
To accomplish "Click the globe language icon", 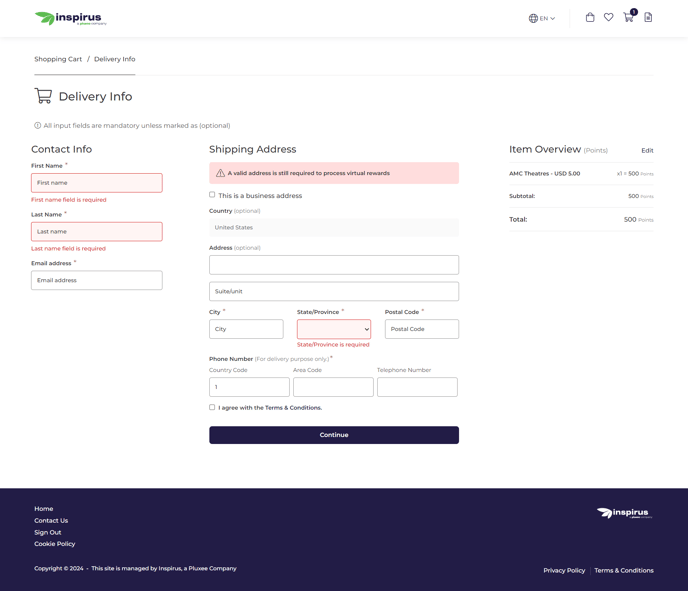I will tap(533, 18).
